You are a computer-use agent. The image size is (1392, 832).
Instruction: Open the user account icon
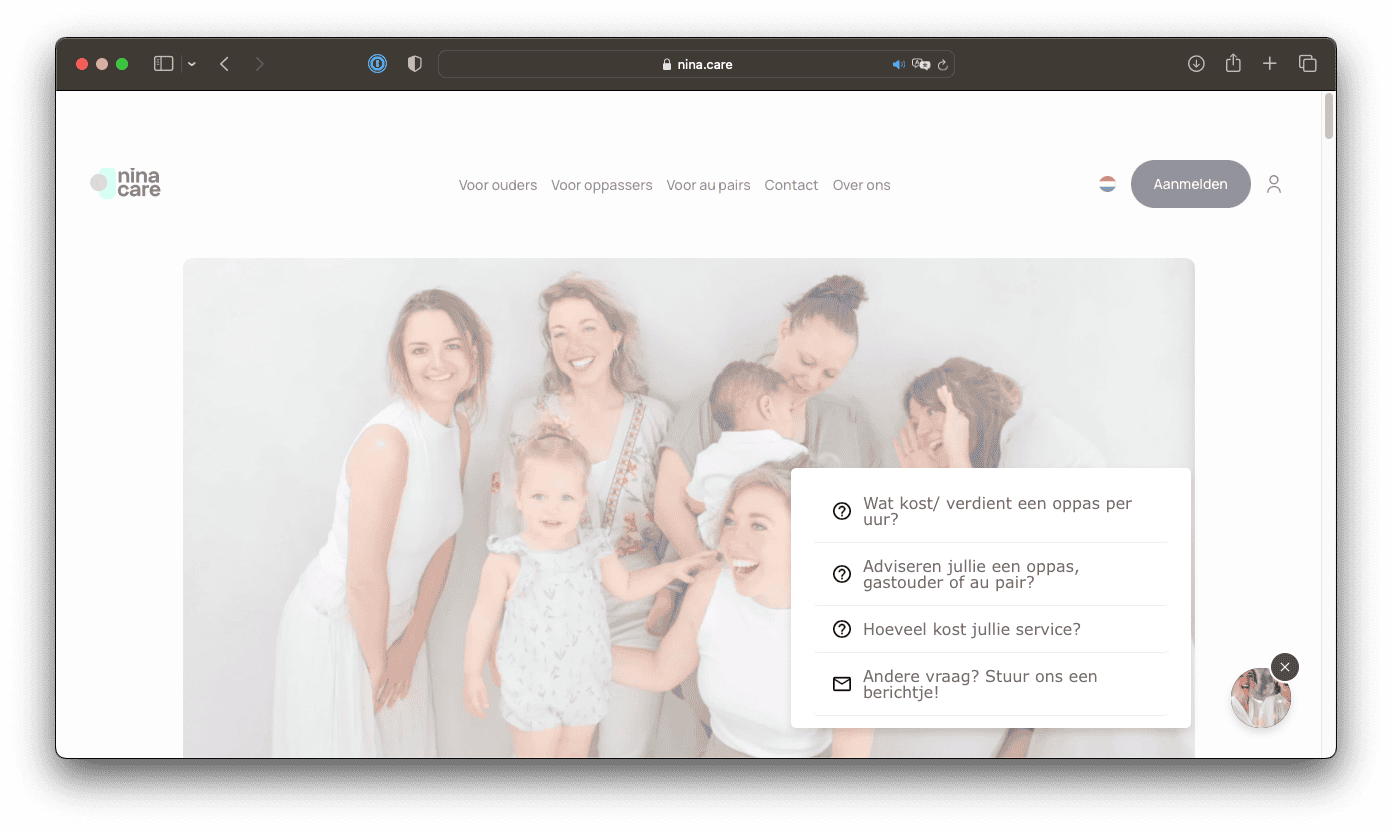(x=1274, y=184)
